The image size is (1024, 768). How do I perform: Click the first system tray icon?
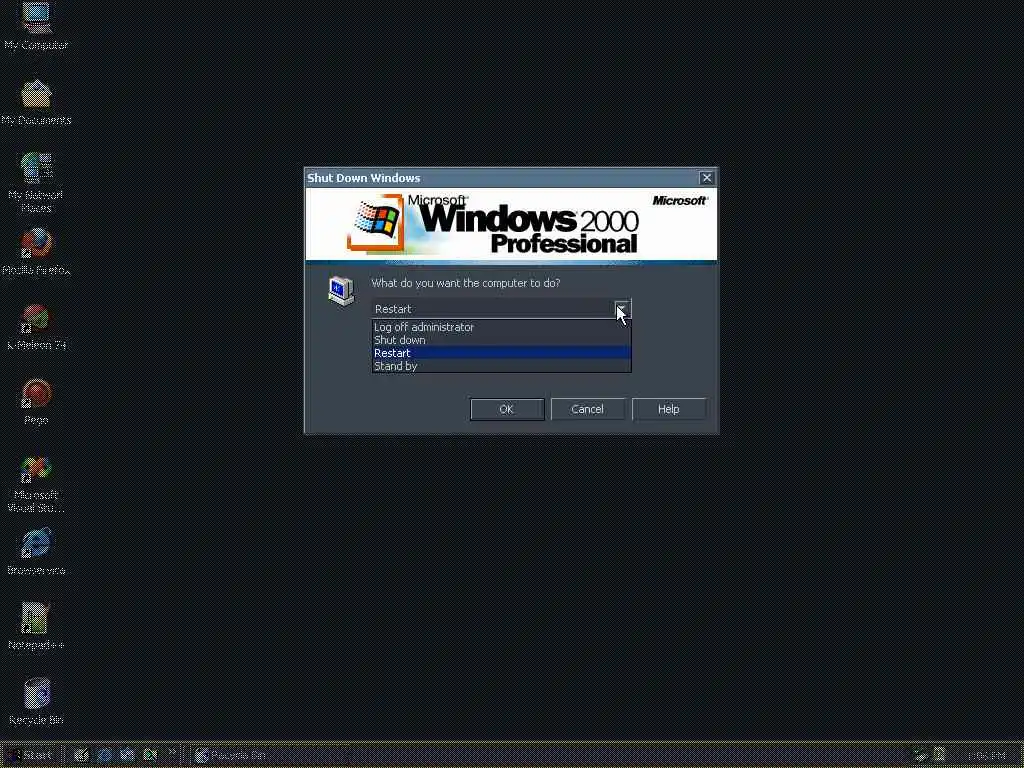tap(921, 756)
